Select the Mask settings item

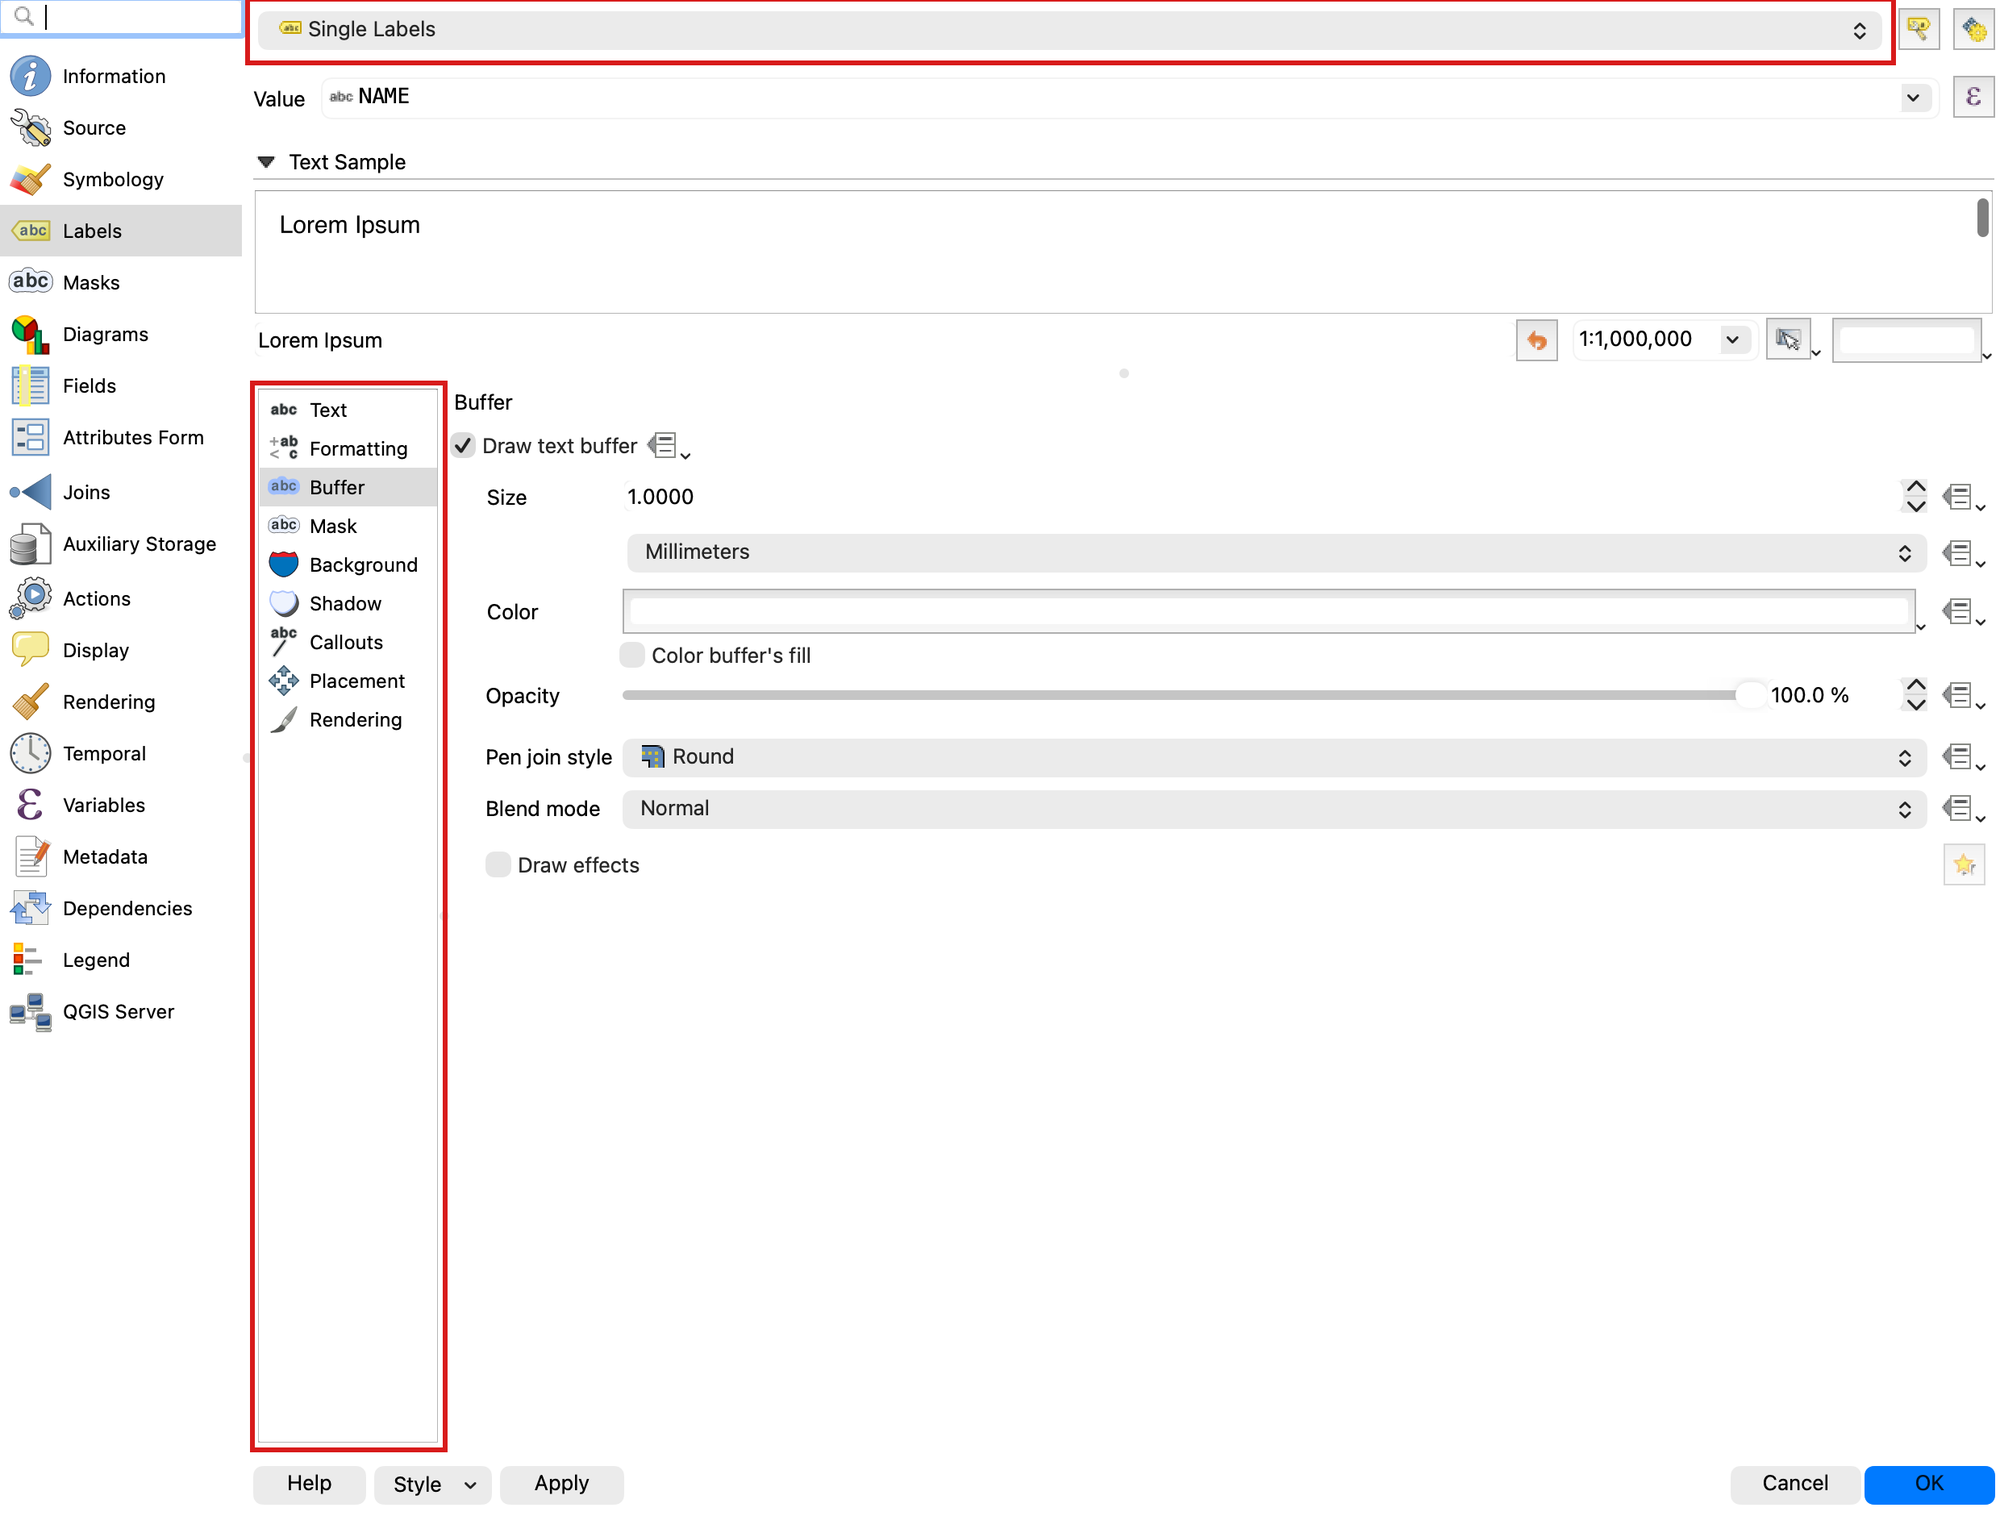(348, 526)
